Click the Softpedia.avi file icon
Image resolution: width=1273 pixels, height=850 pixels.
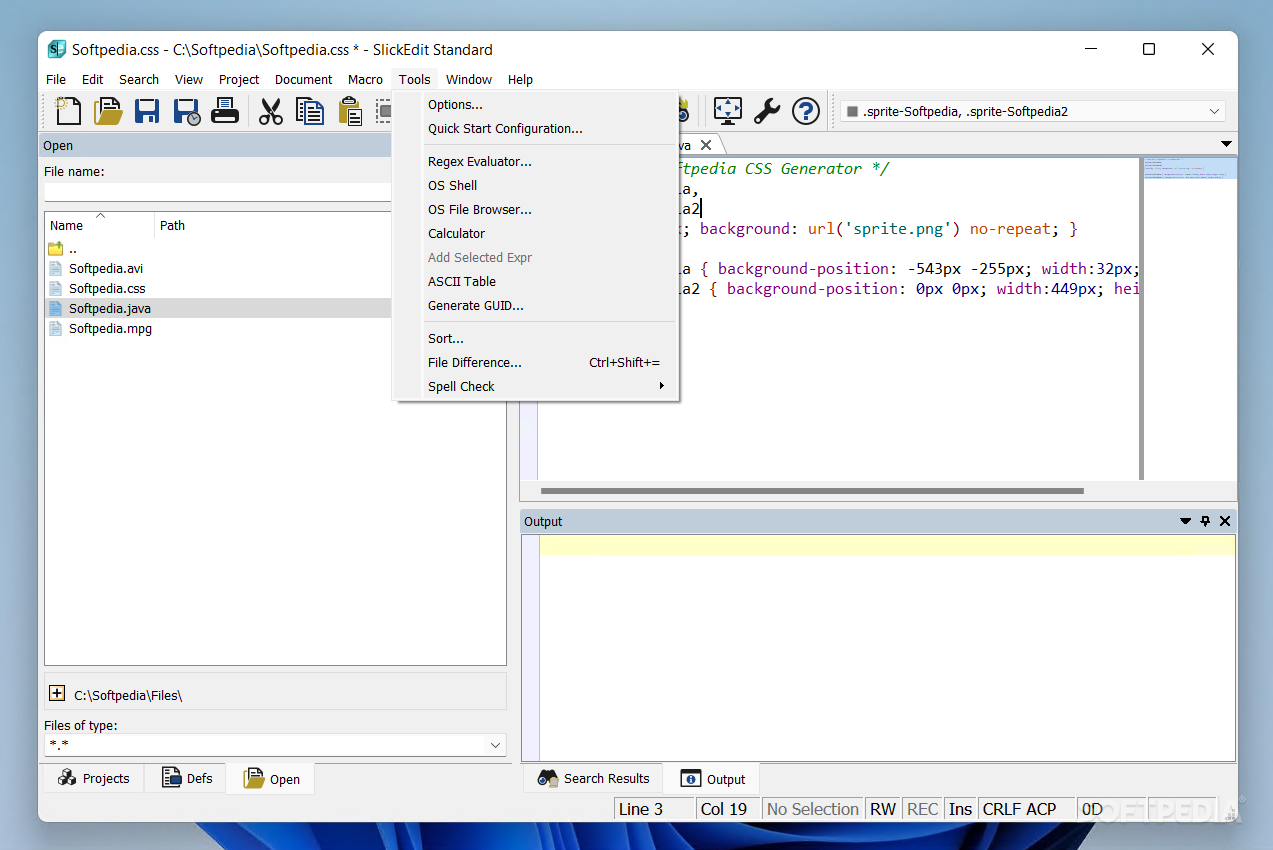[56, 268]
